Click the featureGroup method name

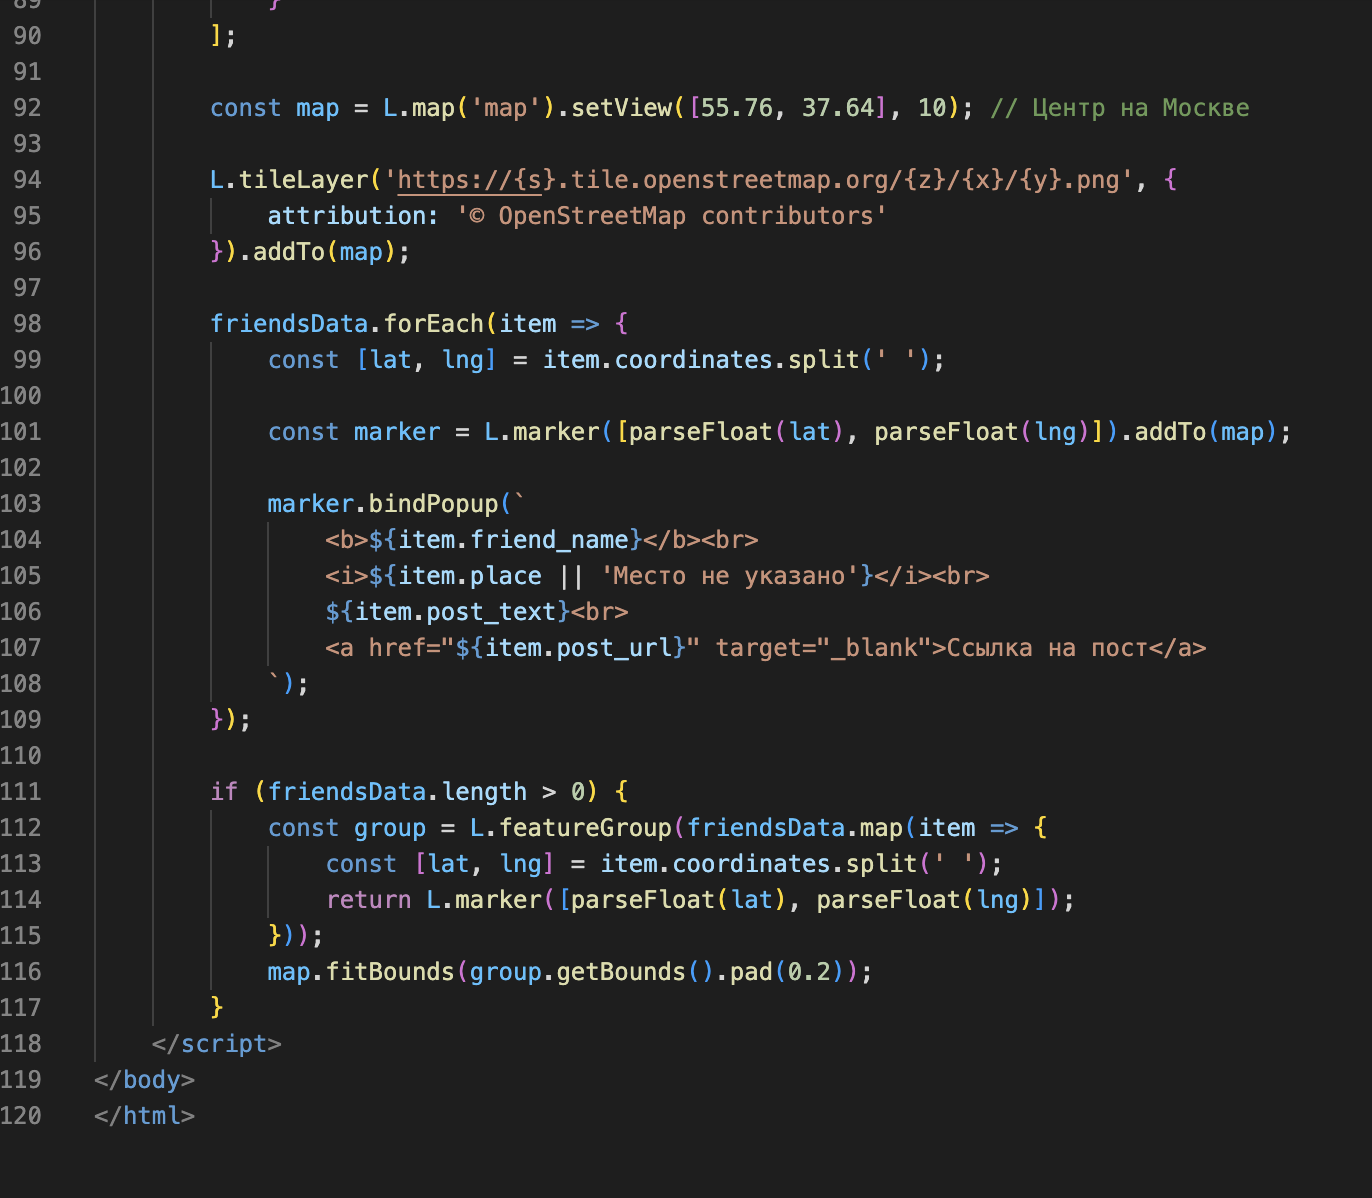(x=585, y=828)
